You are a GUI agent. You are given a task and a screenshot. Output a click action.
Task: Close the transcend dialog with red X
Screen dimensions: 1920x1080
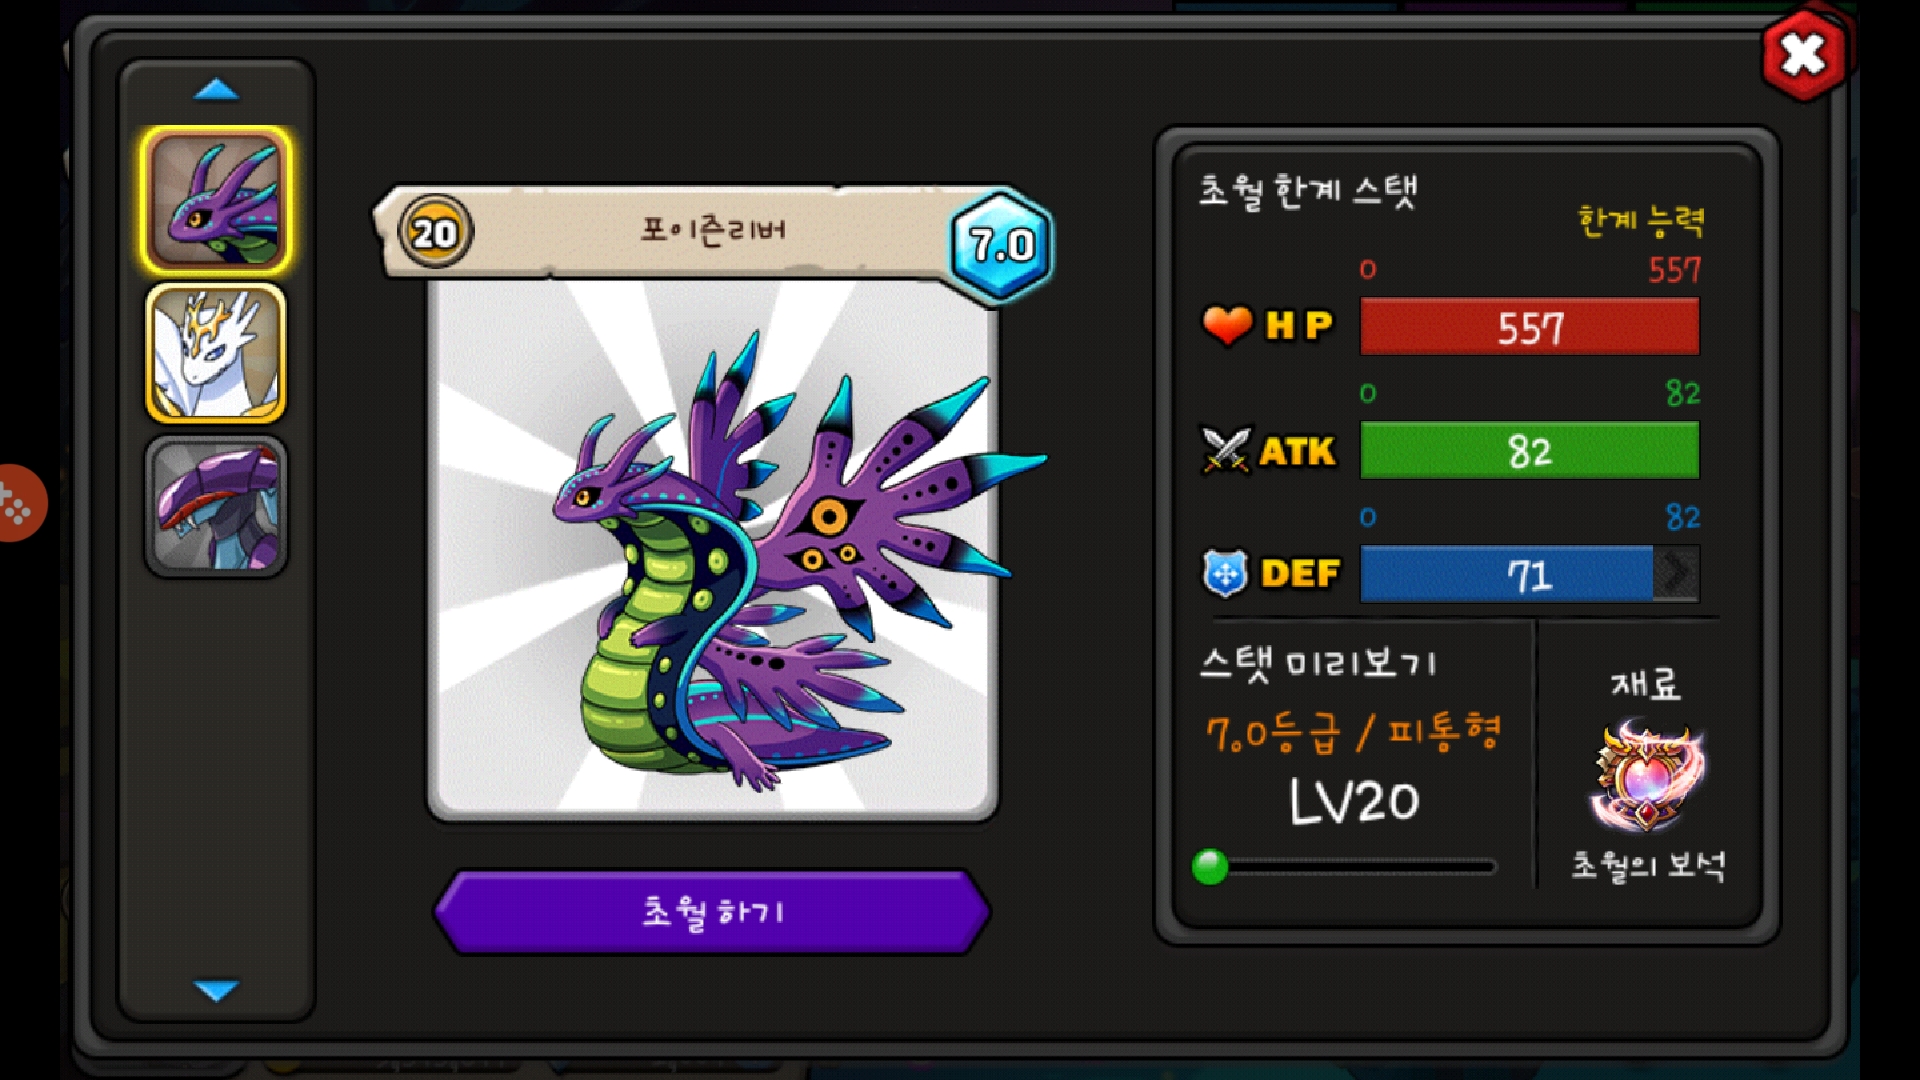[x=1803, y=55]
